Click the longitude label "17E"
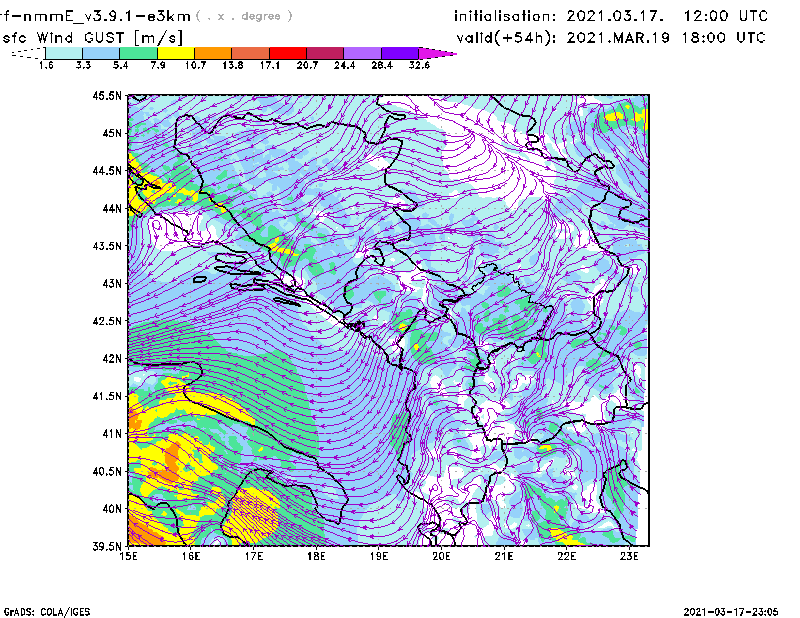800x618 pixels. [x=254, y=556]
